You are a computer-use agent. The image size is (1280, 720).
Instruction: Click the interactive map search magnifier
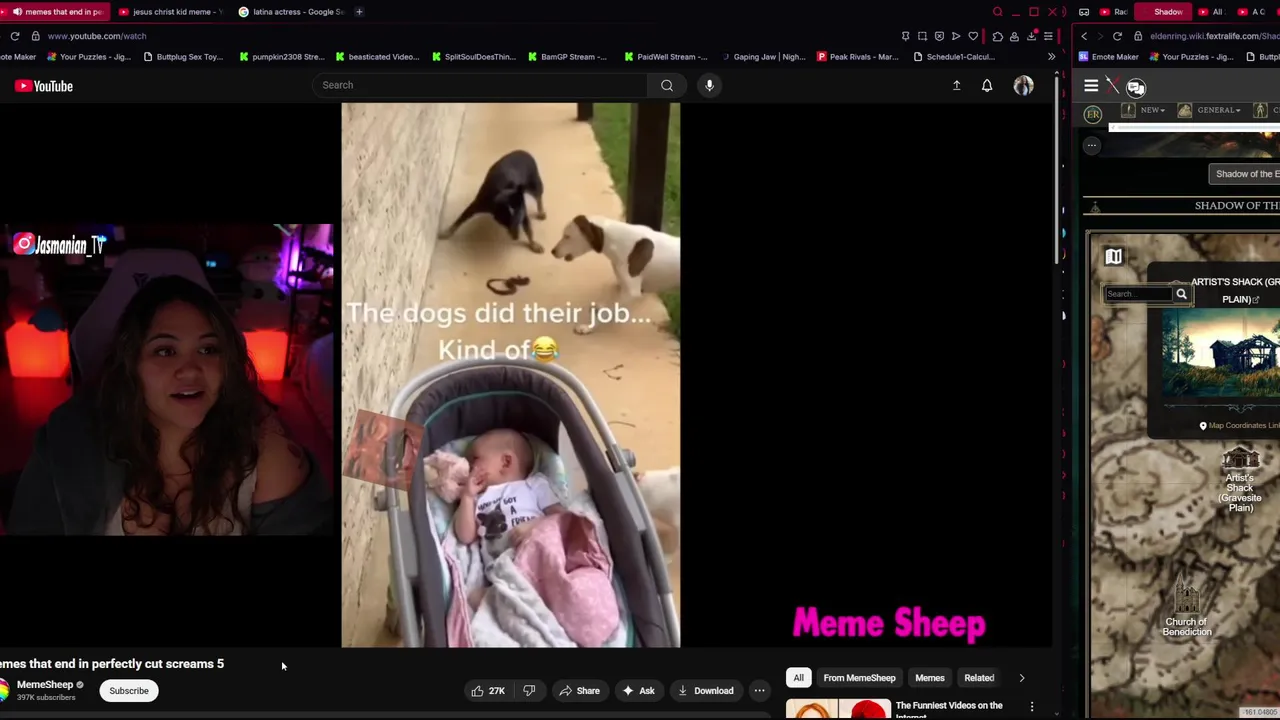1181,294
